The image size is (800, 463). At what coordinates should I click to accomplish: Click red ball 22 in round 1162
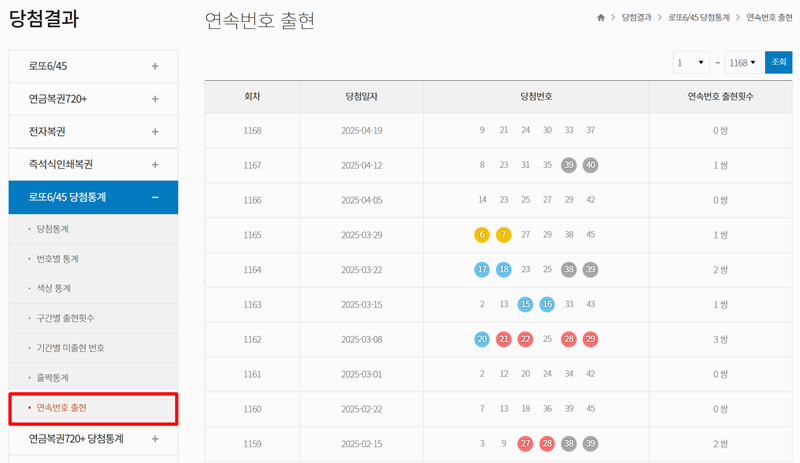coord(526,339)
